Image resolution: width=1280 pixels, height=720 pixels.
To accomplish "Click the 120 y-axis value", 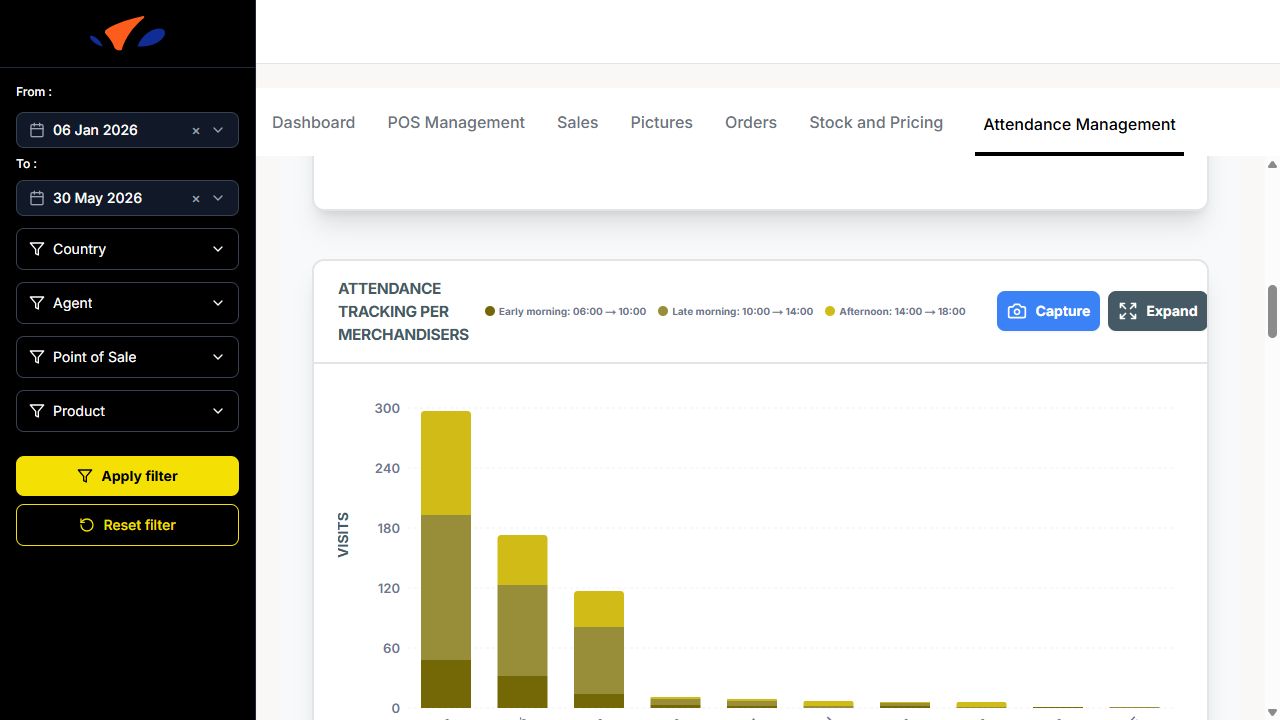I will pyautogui.click(x=387, y=588).
